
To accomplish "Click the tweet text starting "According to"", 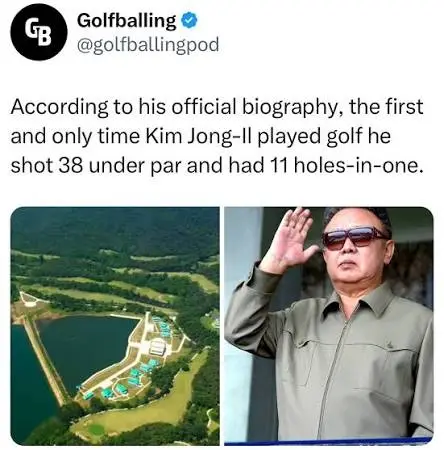I will (x=217, y=136).
